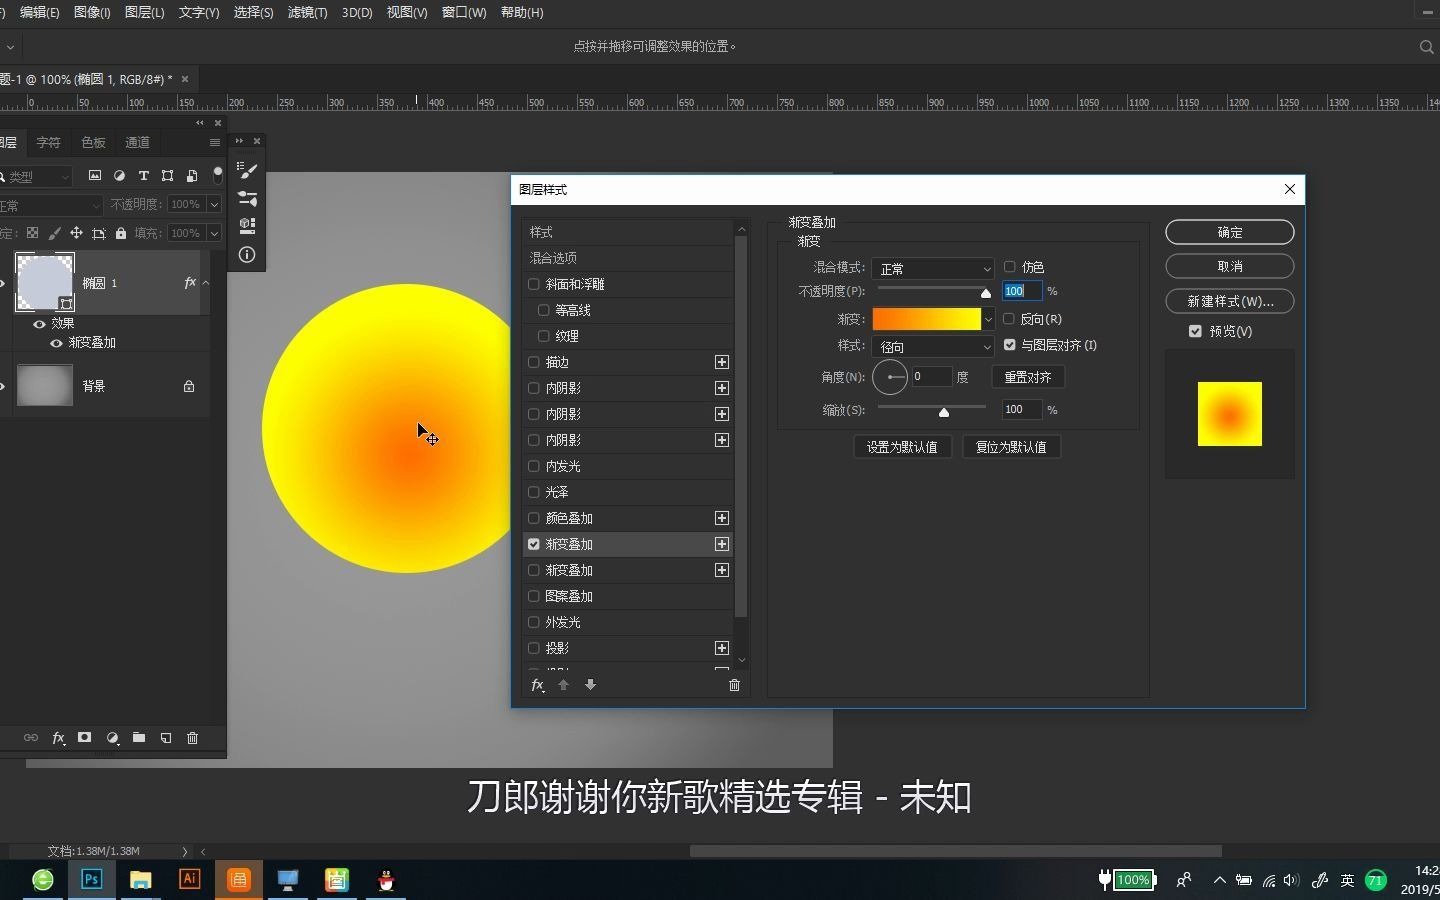Screen dimensions: 1440x900
Task: Switch to the 字符 tab
Action: pos(48,143)
